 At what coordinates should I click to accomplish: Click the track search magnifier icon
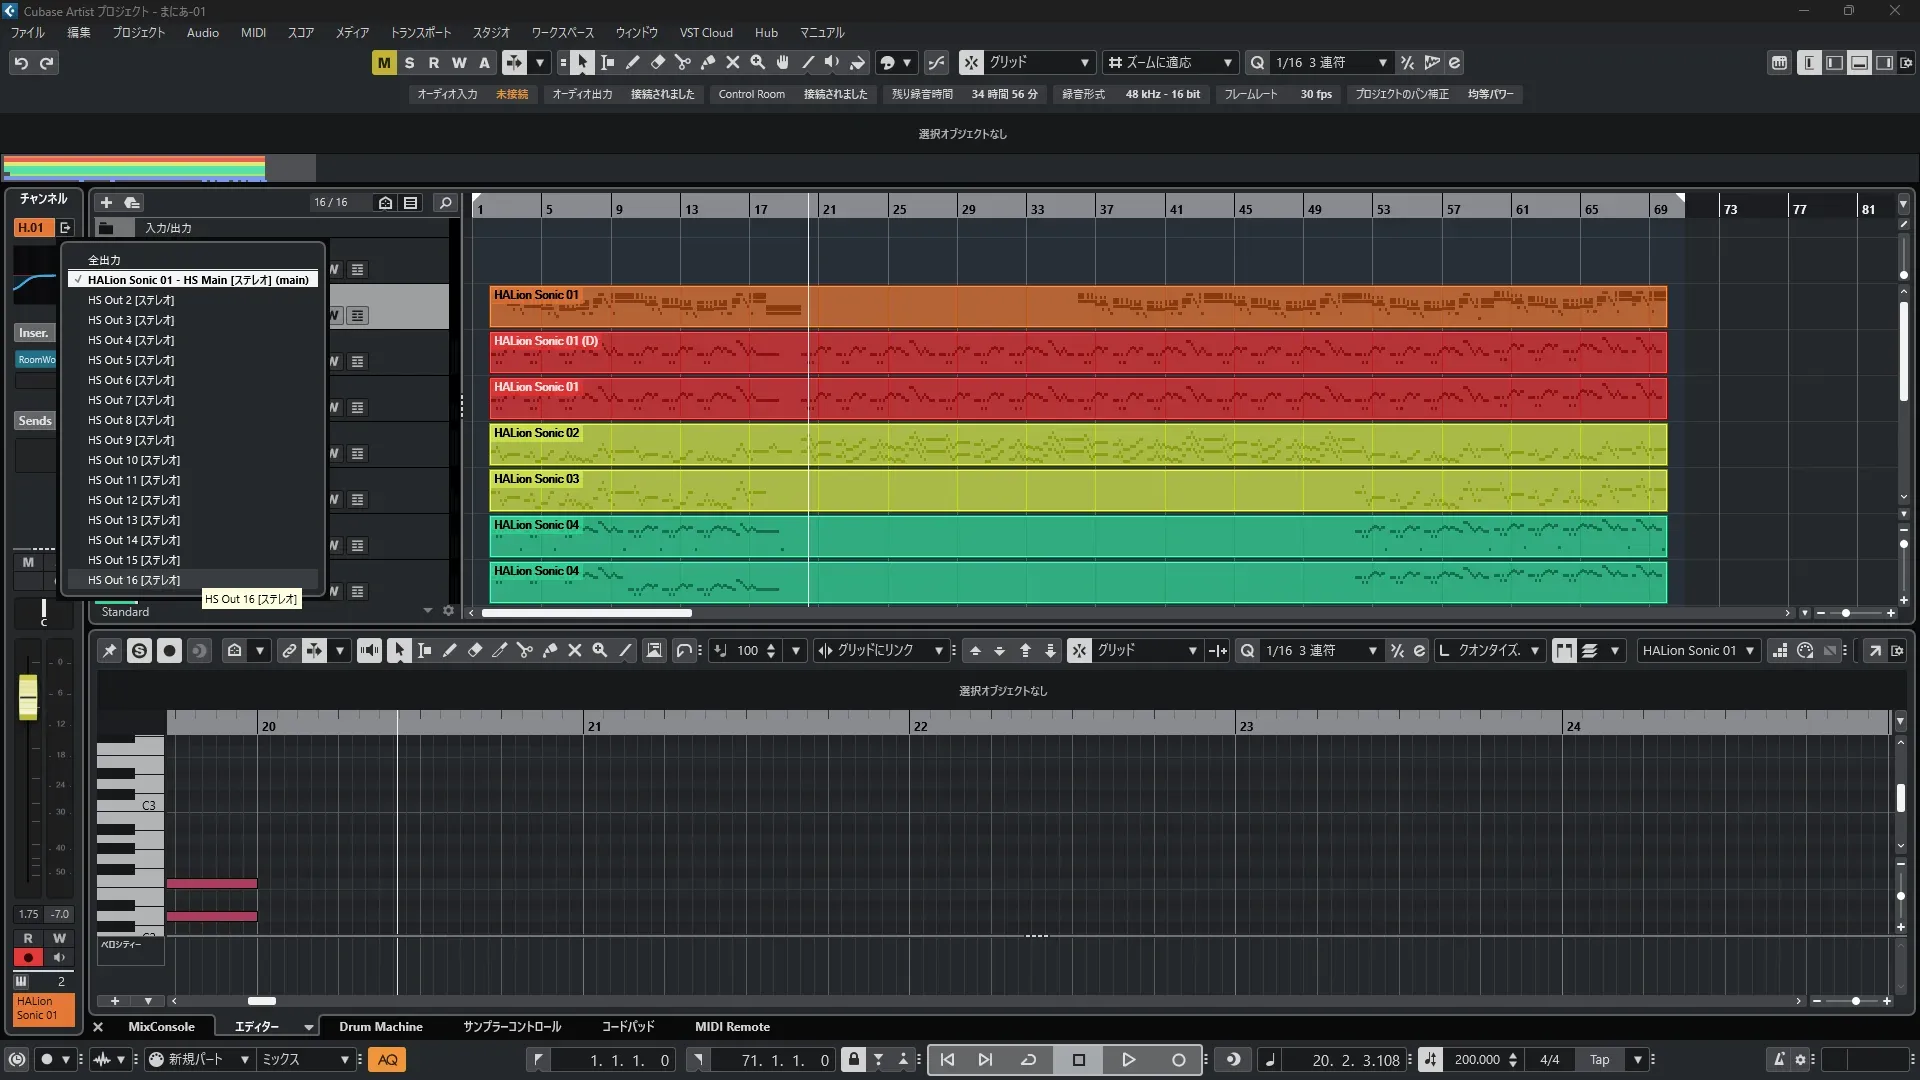(446, 202)
